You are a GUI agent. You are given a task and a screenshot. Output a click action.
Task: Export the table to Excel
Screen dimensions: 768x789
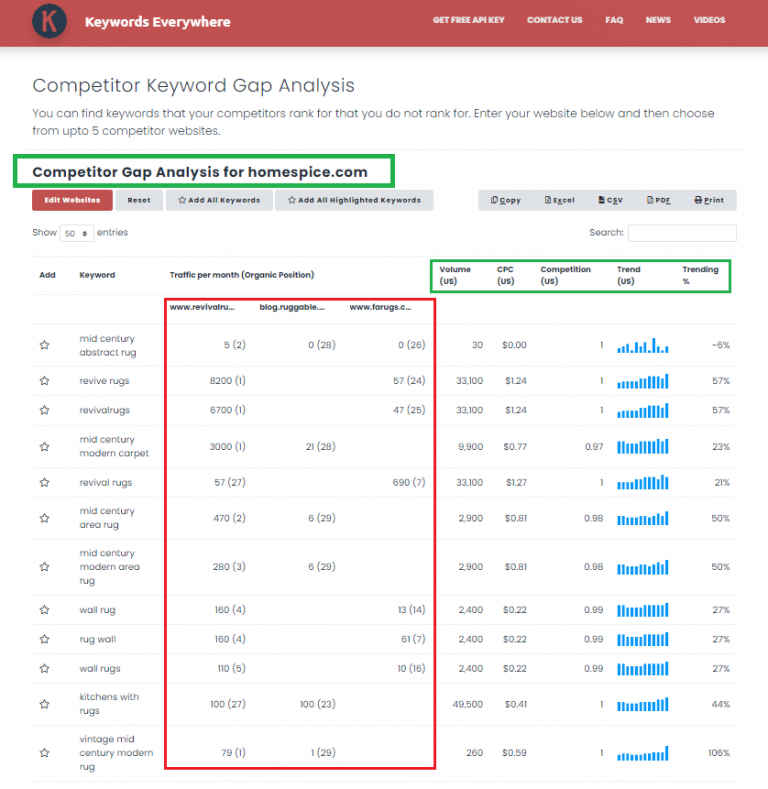pos(559,200)
